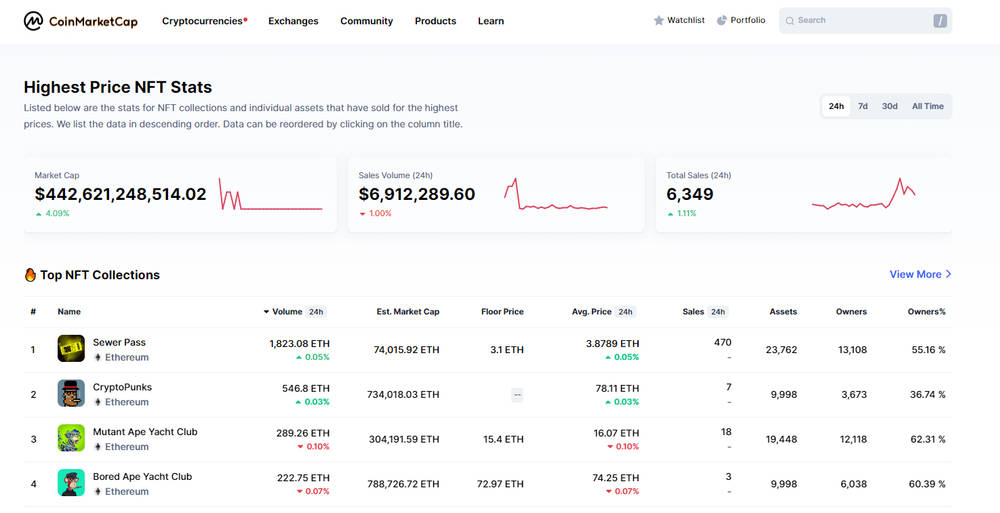Select the Bored Ape Yacht Club avatar
This screenshot has height=513, width=1000.
click(71, 482)
